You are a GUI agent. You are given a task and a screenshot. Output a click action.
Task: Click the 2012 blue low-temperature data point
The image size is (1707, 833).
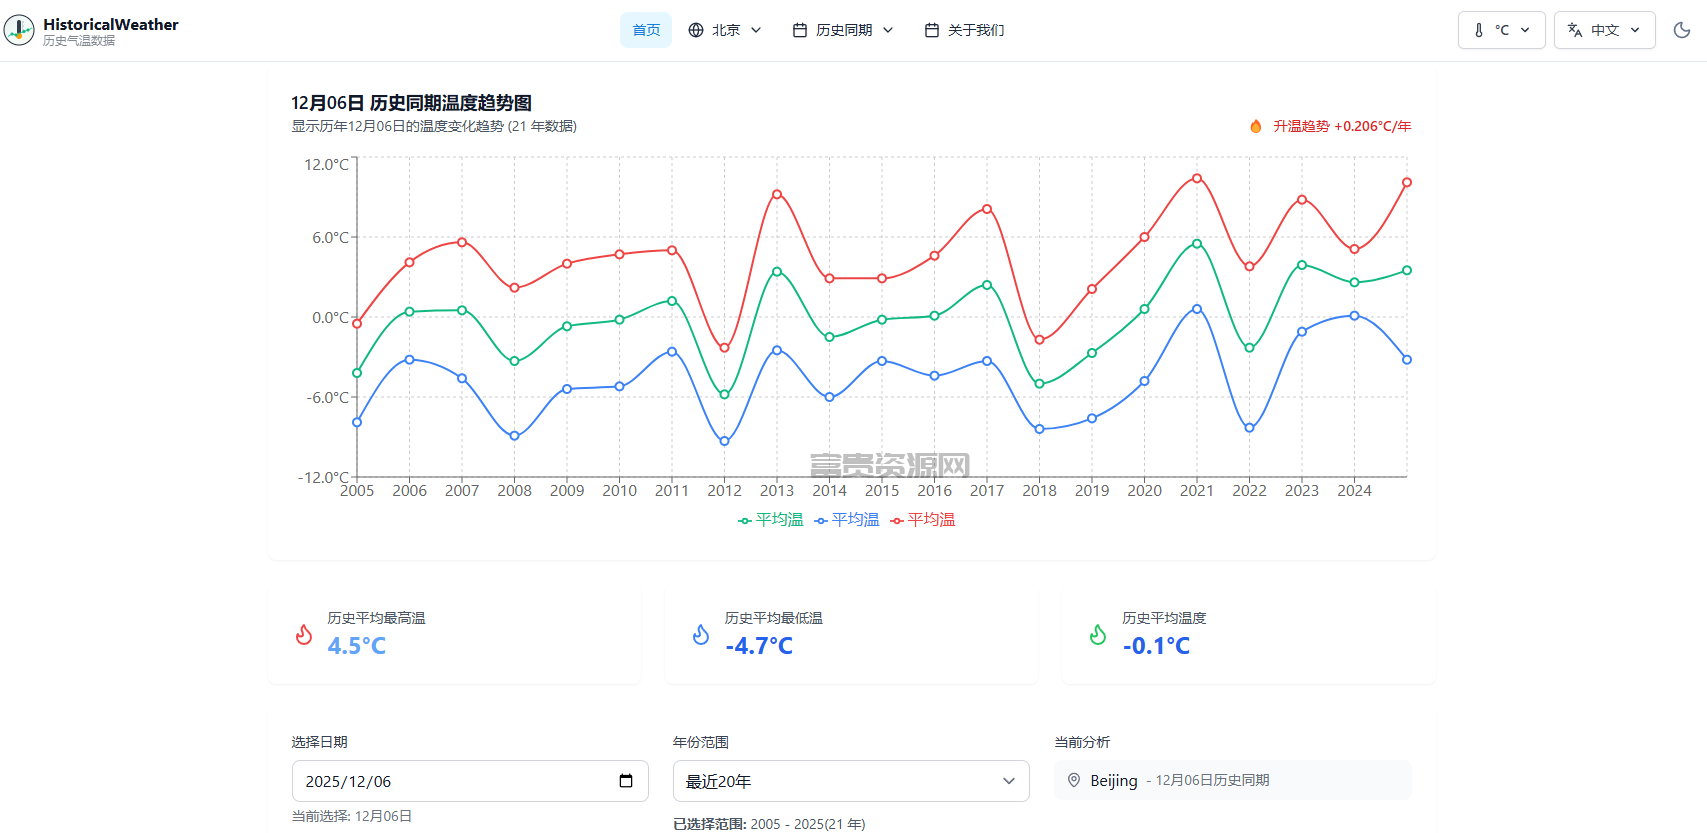[x=725, y=441]
